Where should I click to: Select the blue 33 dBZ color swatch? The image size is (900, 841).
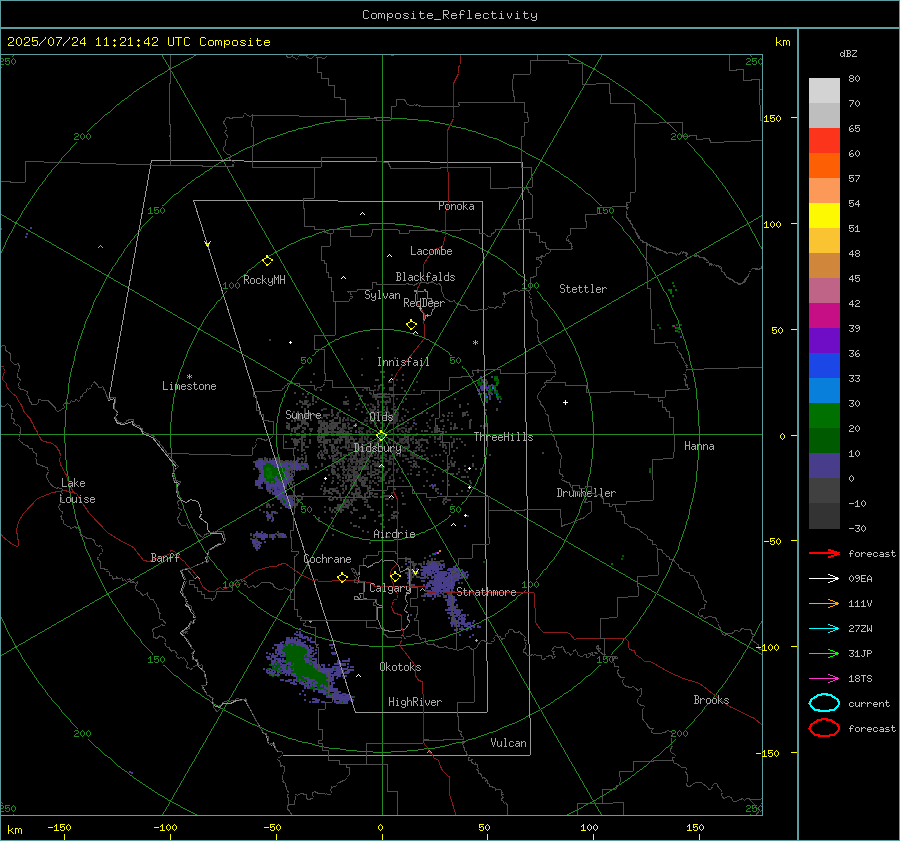click(x=824, y=366)
